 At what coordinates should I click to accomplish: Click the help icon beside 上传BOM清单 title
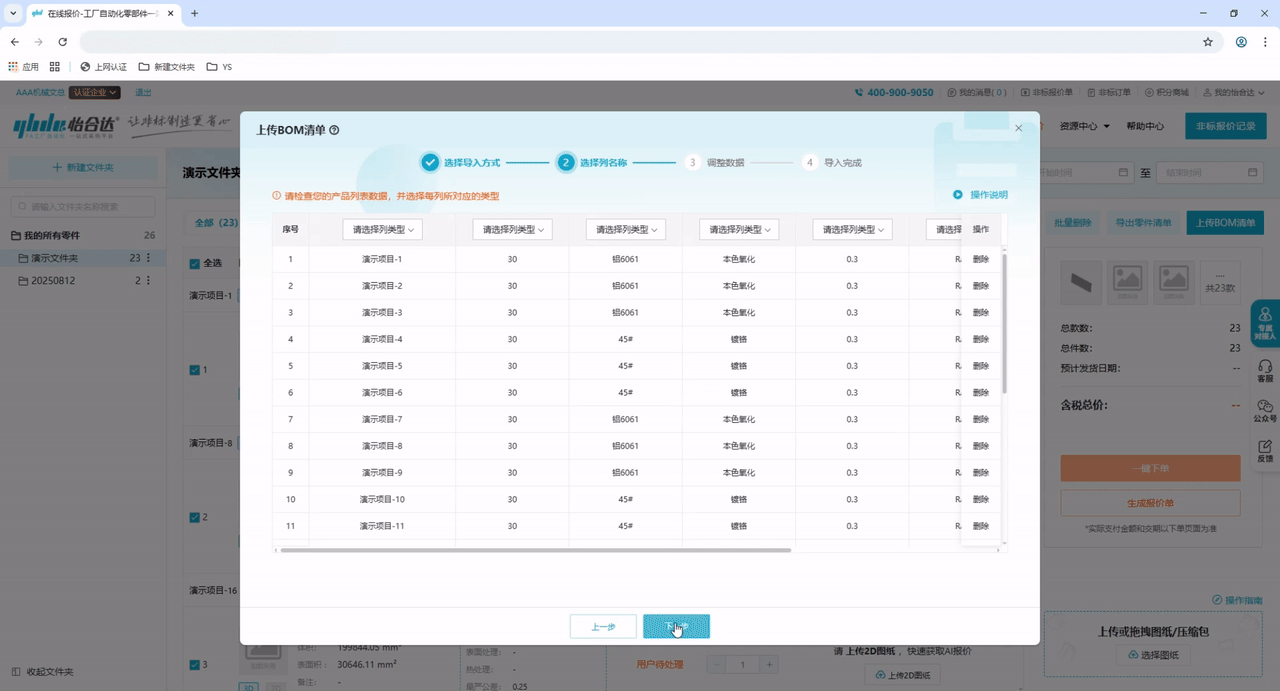(x=334, y=130)
